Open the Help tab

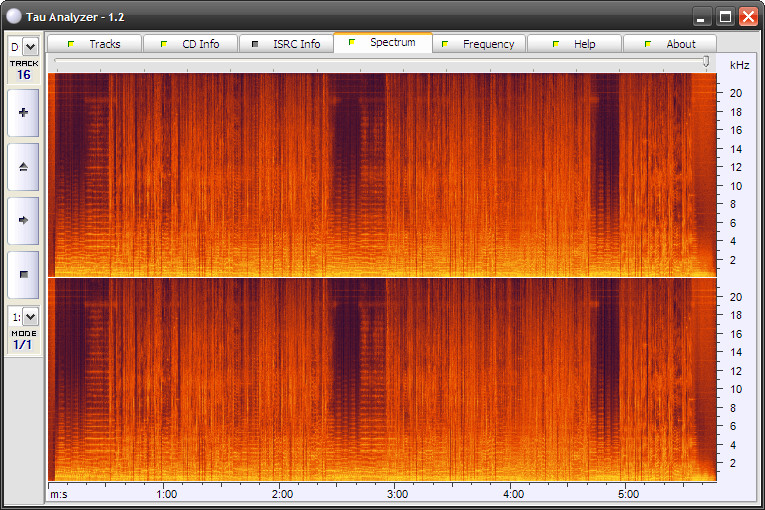(574, 44)
